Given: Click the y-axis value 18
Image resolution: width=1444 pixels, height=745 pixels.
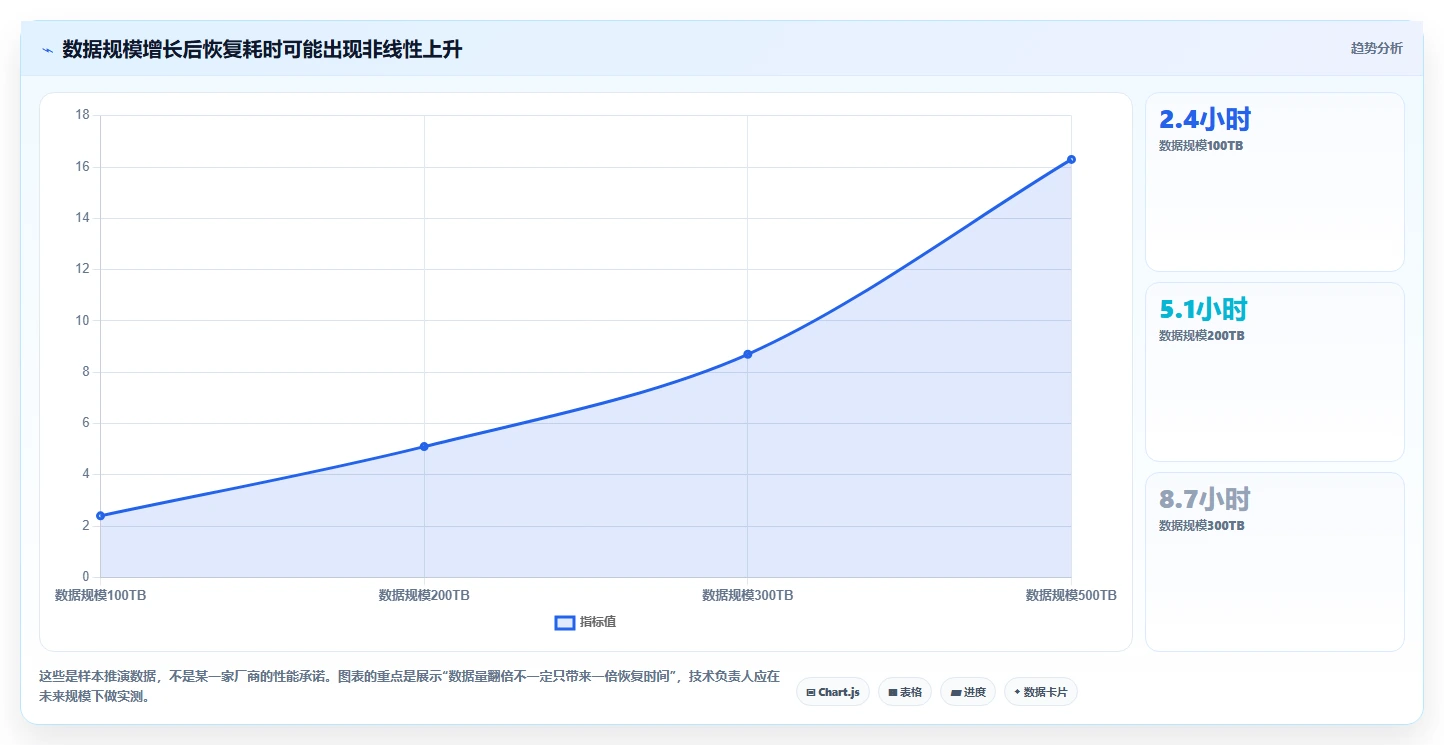Looking at the screenshot, I should coord(83,115).
